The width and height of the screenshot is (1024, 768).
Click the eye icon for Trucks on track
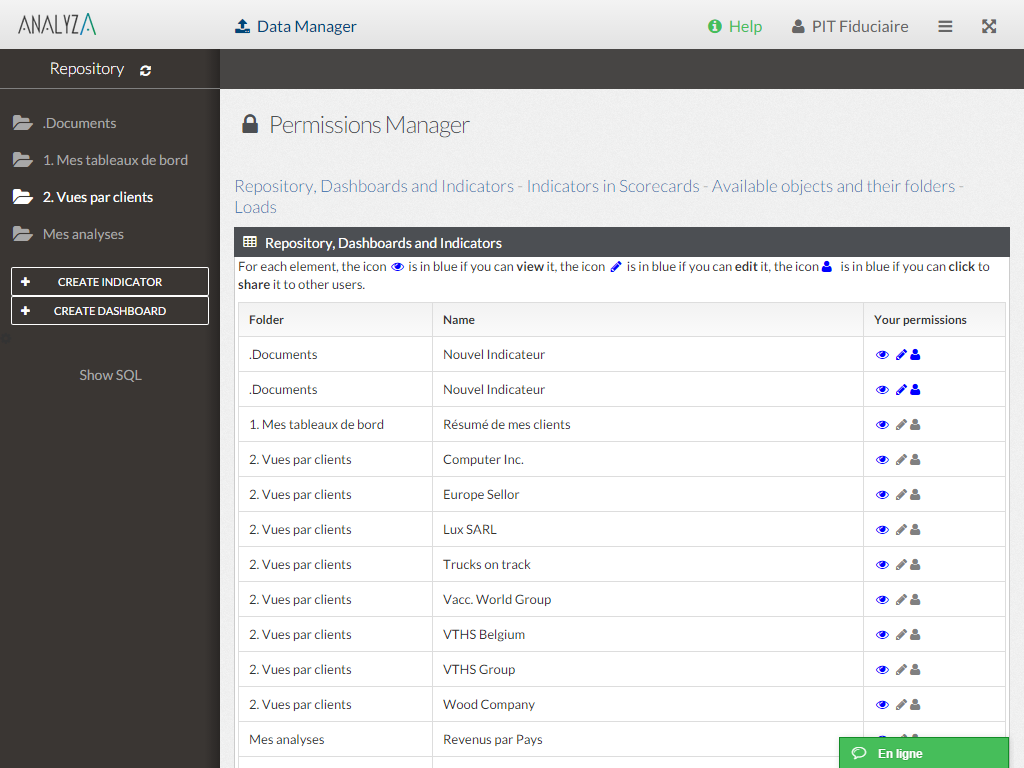tap(882, 565)
